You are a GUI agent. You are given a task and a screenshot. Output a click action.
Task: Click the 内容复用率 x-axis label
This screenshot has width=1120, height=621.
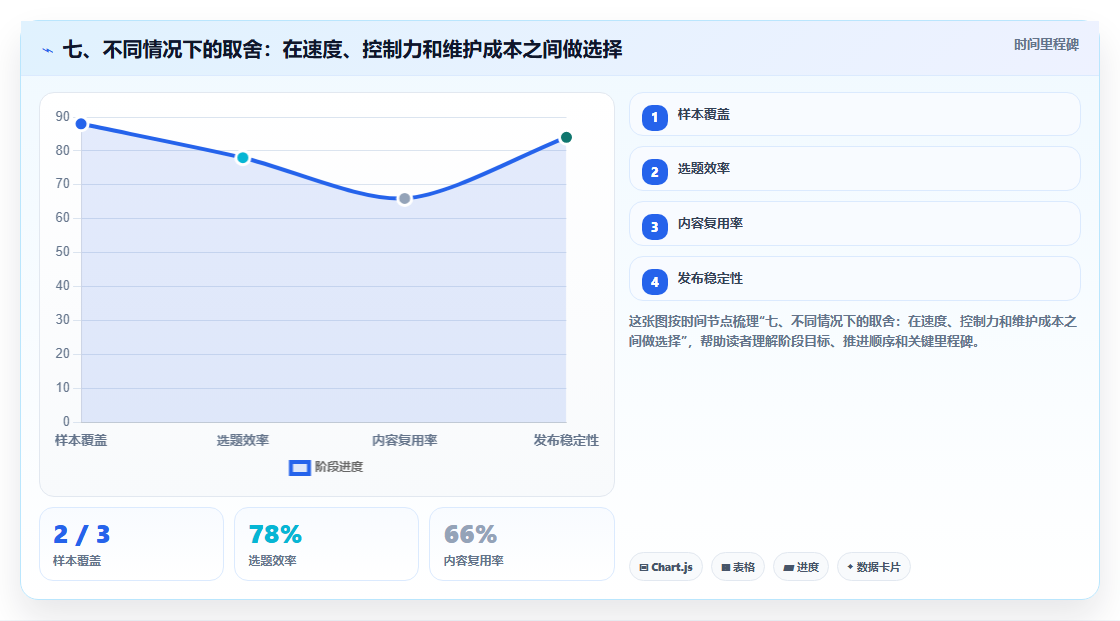(x=404, y=440)
